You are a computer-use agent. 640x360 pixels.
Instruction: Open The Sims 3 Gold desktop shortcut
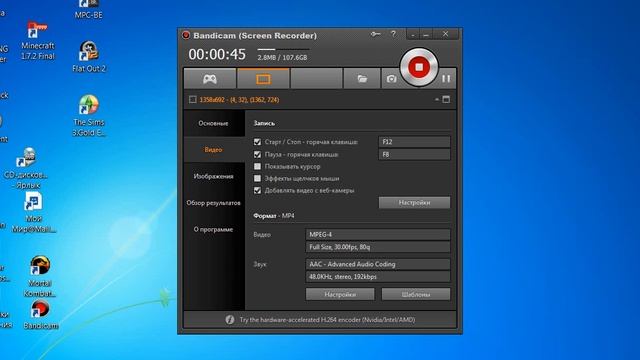click(x=89, y=116)
